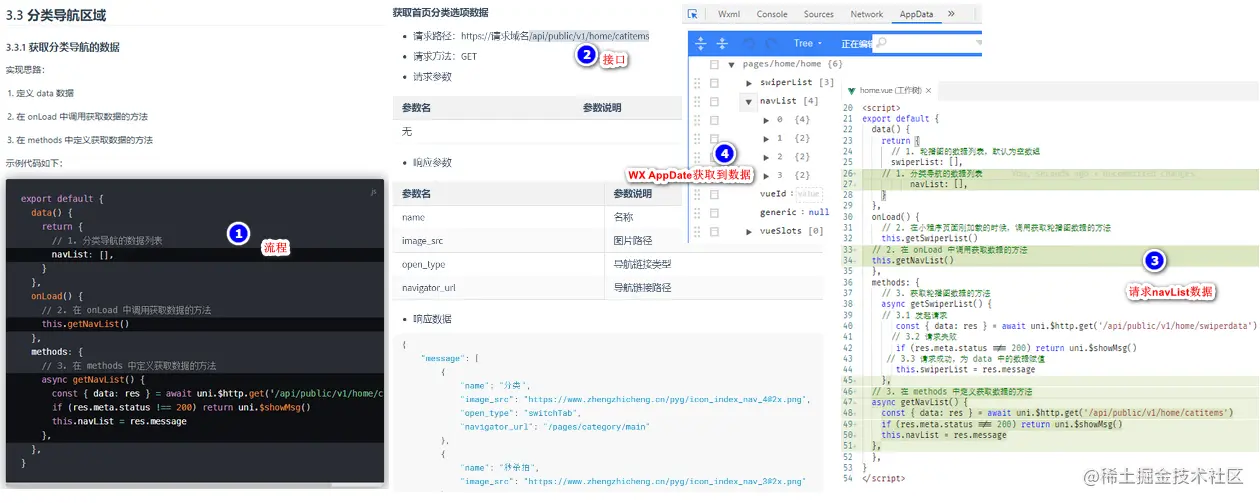
Task: Expand navList item 0 {4}
Action: [x=766, y=120]
